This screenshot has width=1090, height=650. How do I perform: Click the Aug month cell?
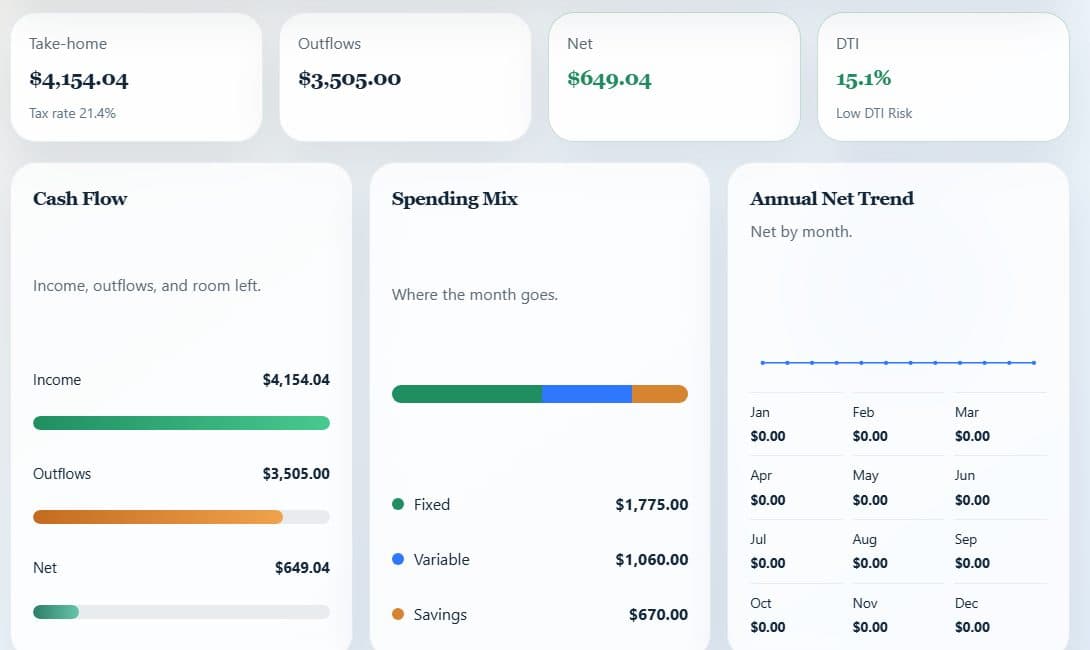[x=898, y=551]
